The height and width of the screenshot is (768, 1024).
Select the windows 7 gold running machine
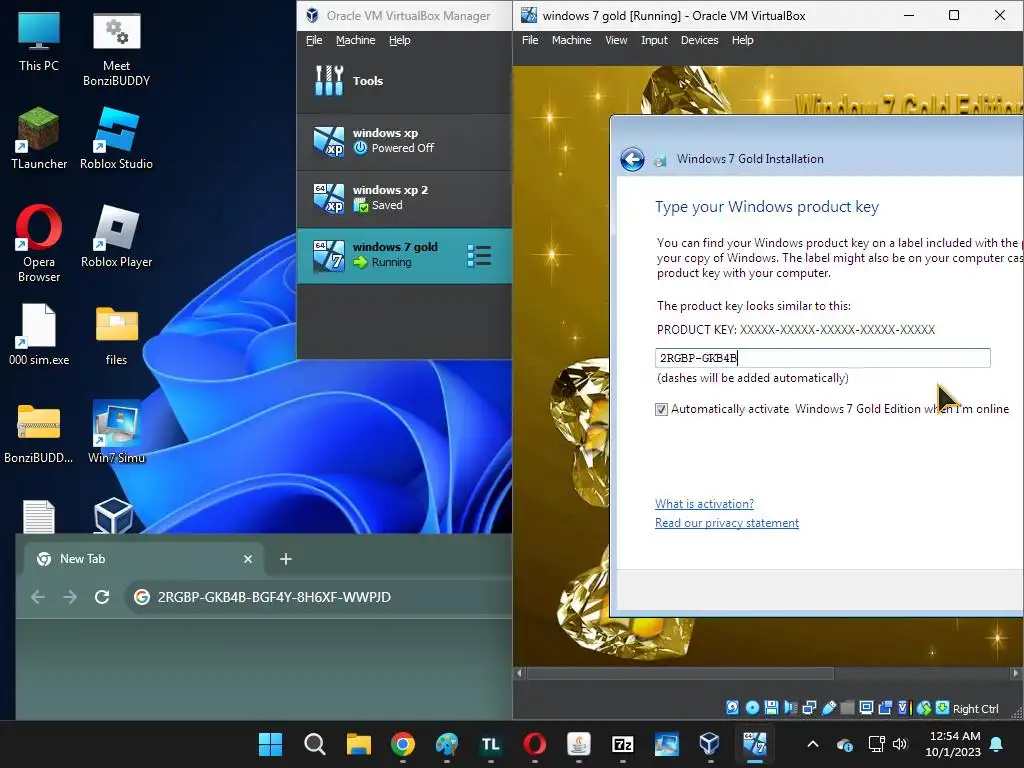(404, 255)
